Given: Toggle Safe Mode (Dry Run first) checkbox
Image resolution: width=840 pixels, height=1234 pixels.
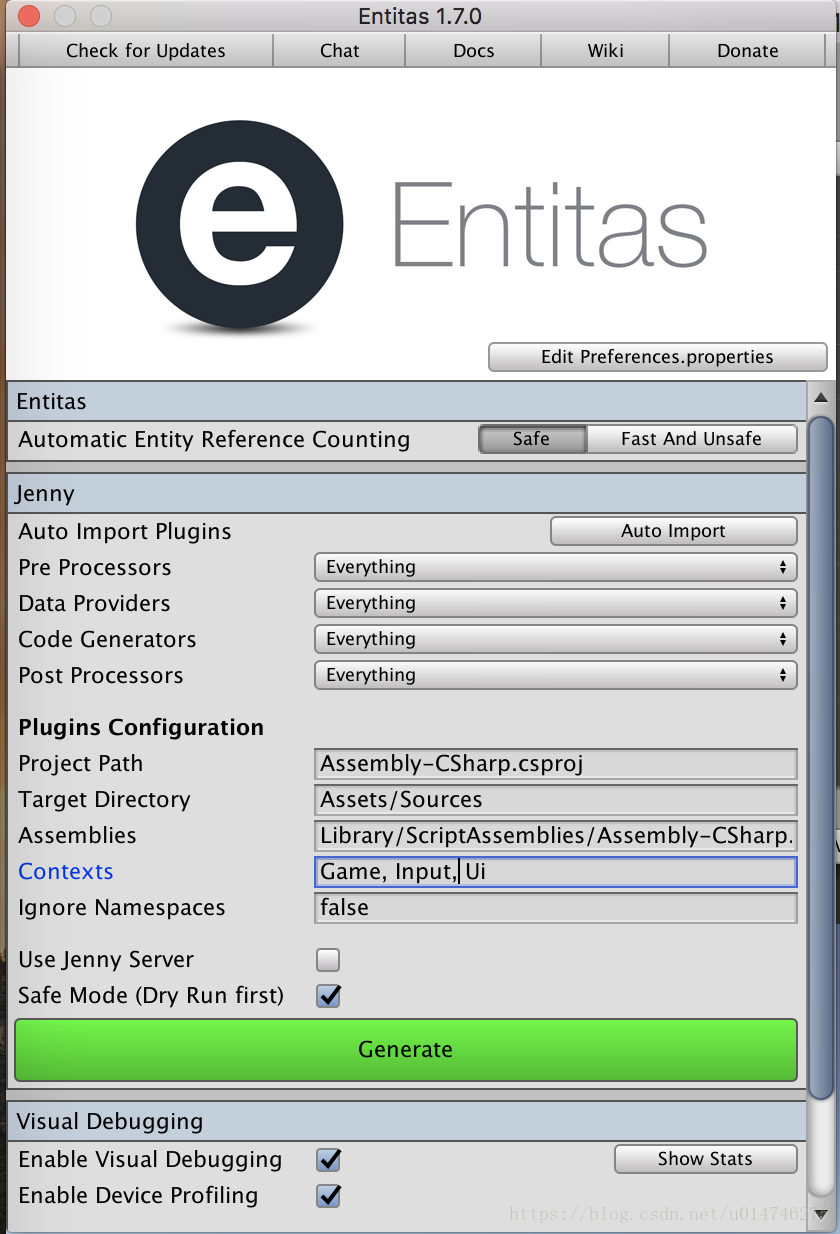Looking at the screenshot, I should click(328, 996).
